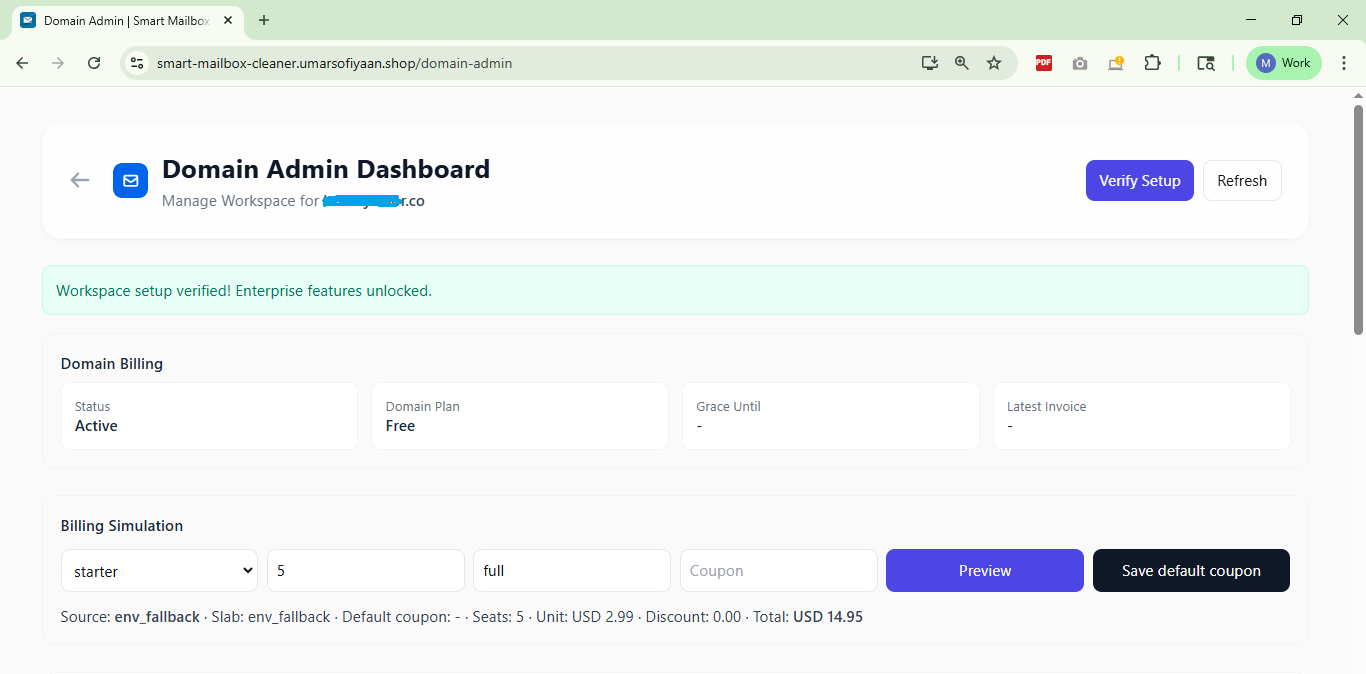Click the Latest Invoice card
The height and width of the screenshot is (674, 1366).
pyautogui.click(x=1141, y=416)
